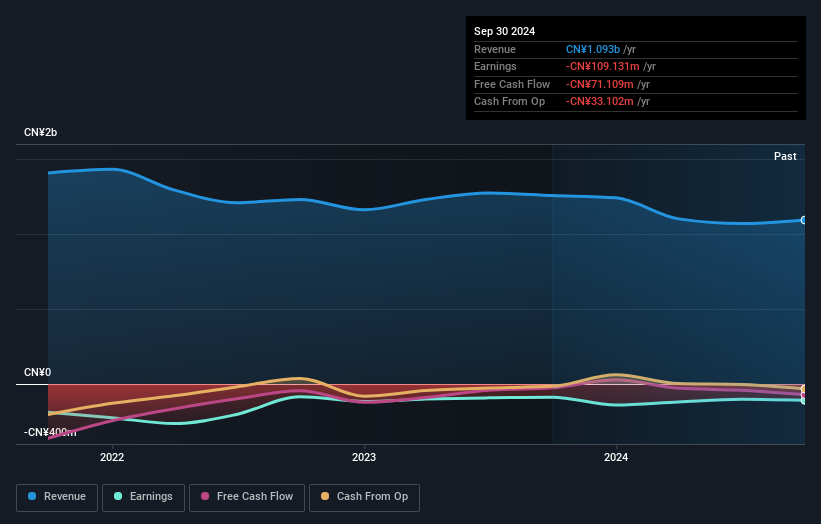Click the Revenue endpoint marker on the chart

pyautogui.click(x=804, y=220)
